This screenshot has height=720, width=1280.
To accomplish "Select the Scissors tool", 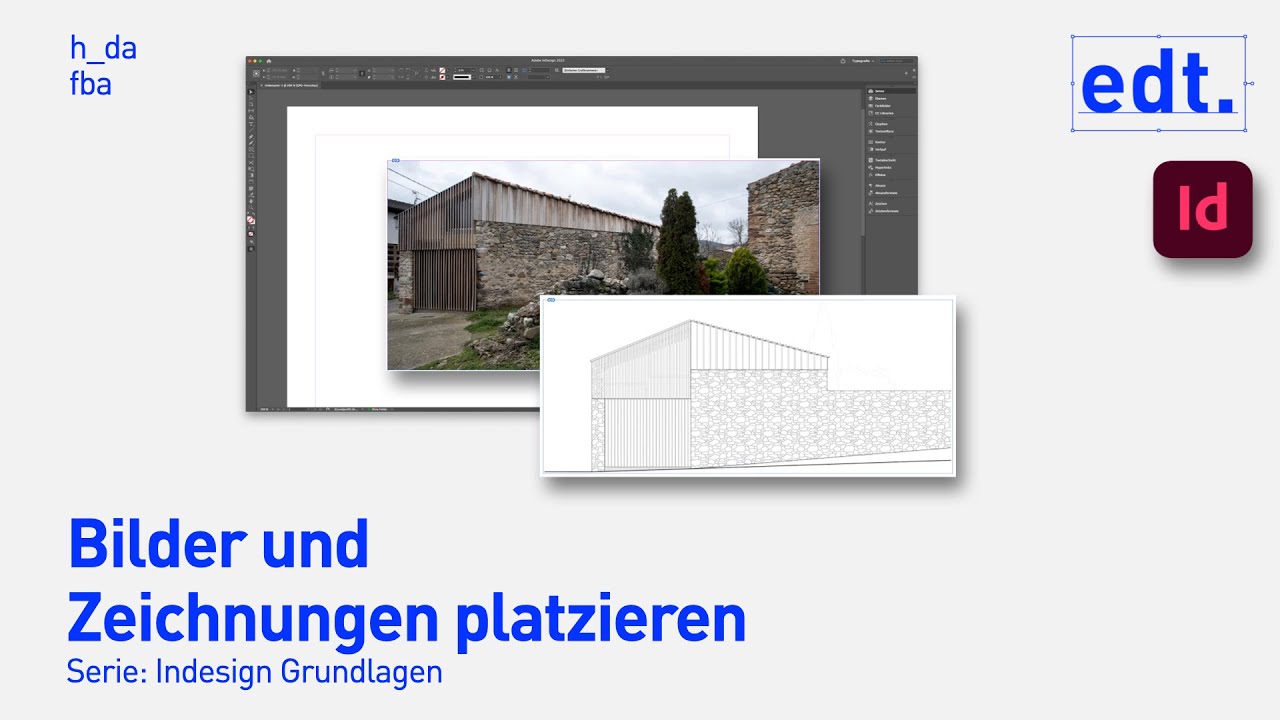I will tap(251, 163).
